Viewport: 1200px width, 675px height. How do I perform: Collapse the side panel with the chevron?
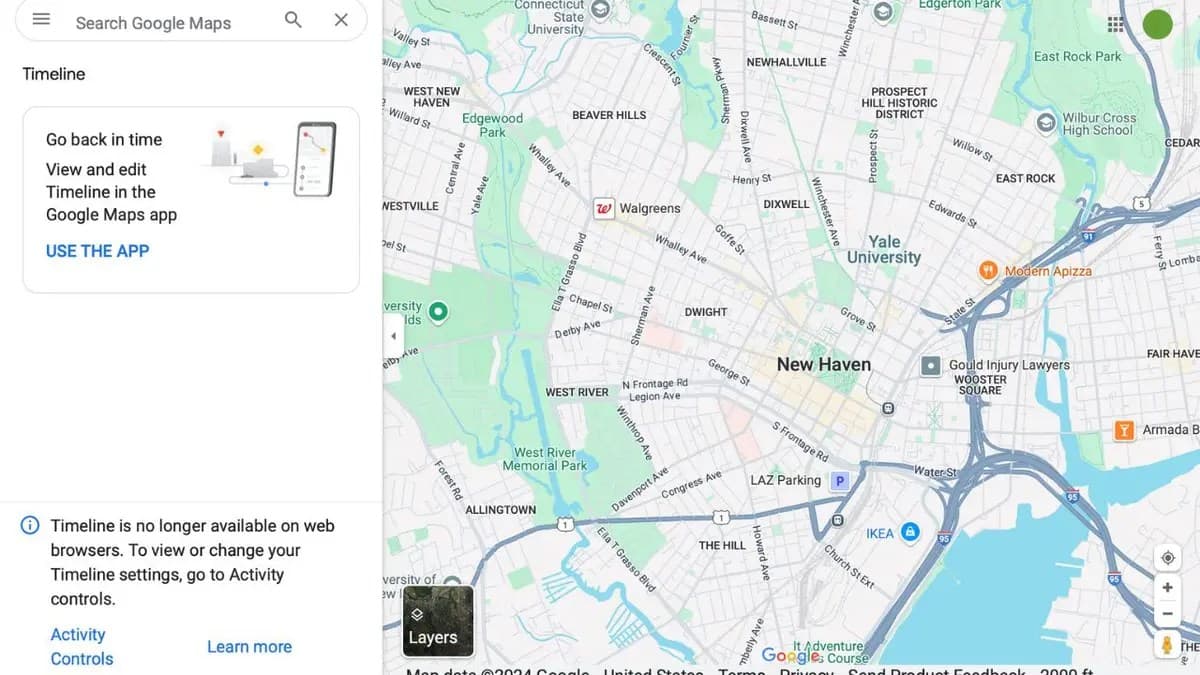(x=392, y=337)
